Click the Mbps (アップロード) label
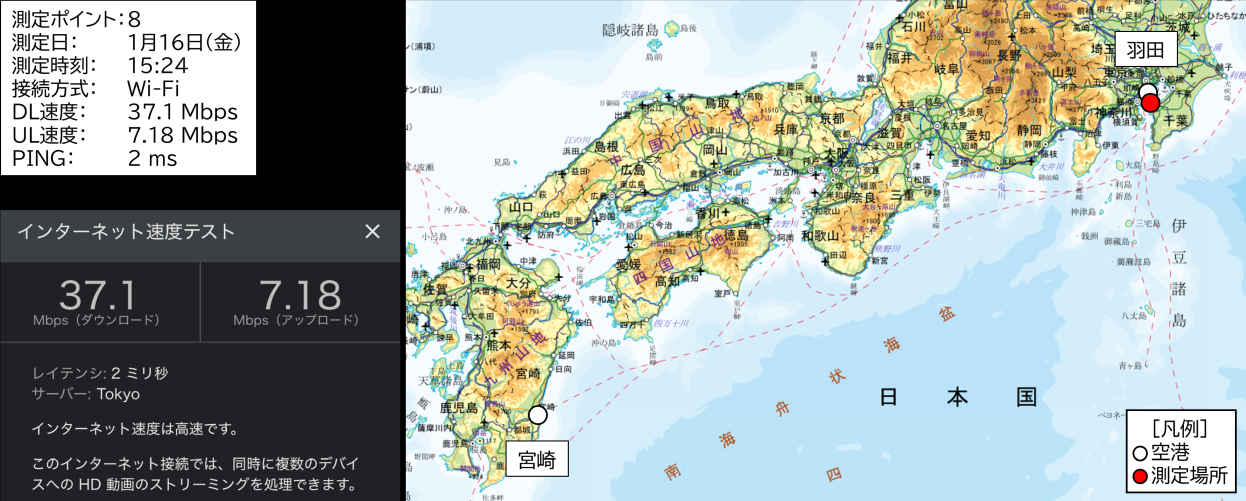1246x501 pixels. pyautogui.click(x=296, y=321)
